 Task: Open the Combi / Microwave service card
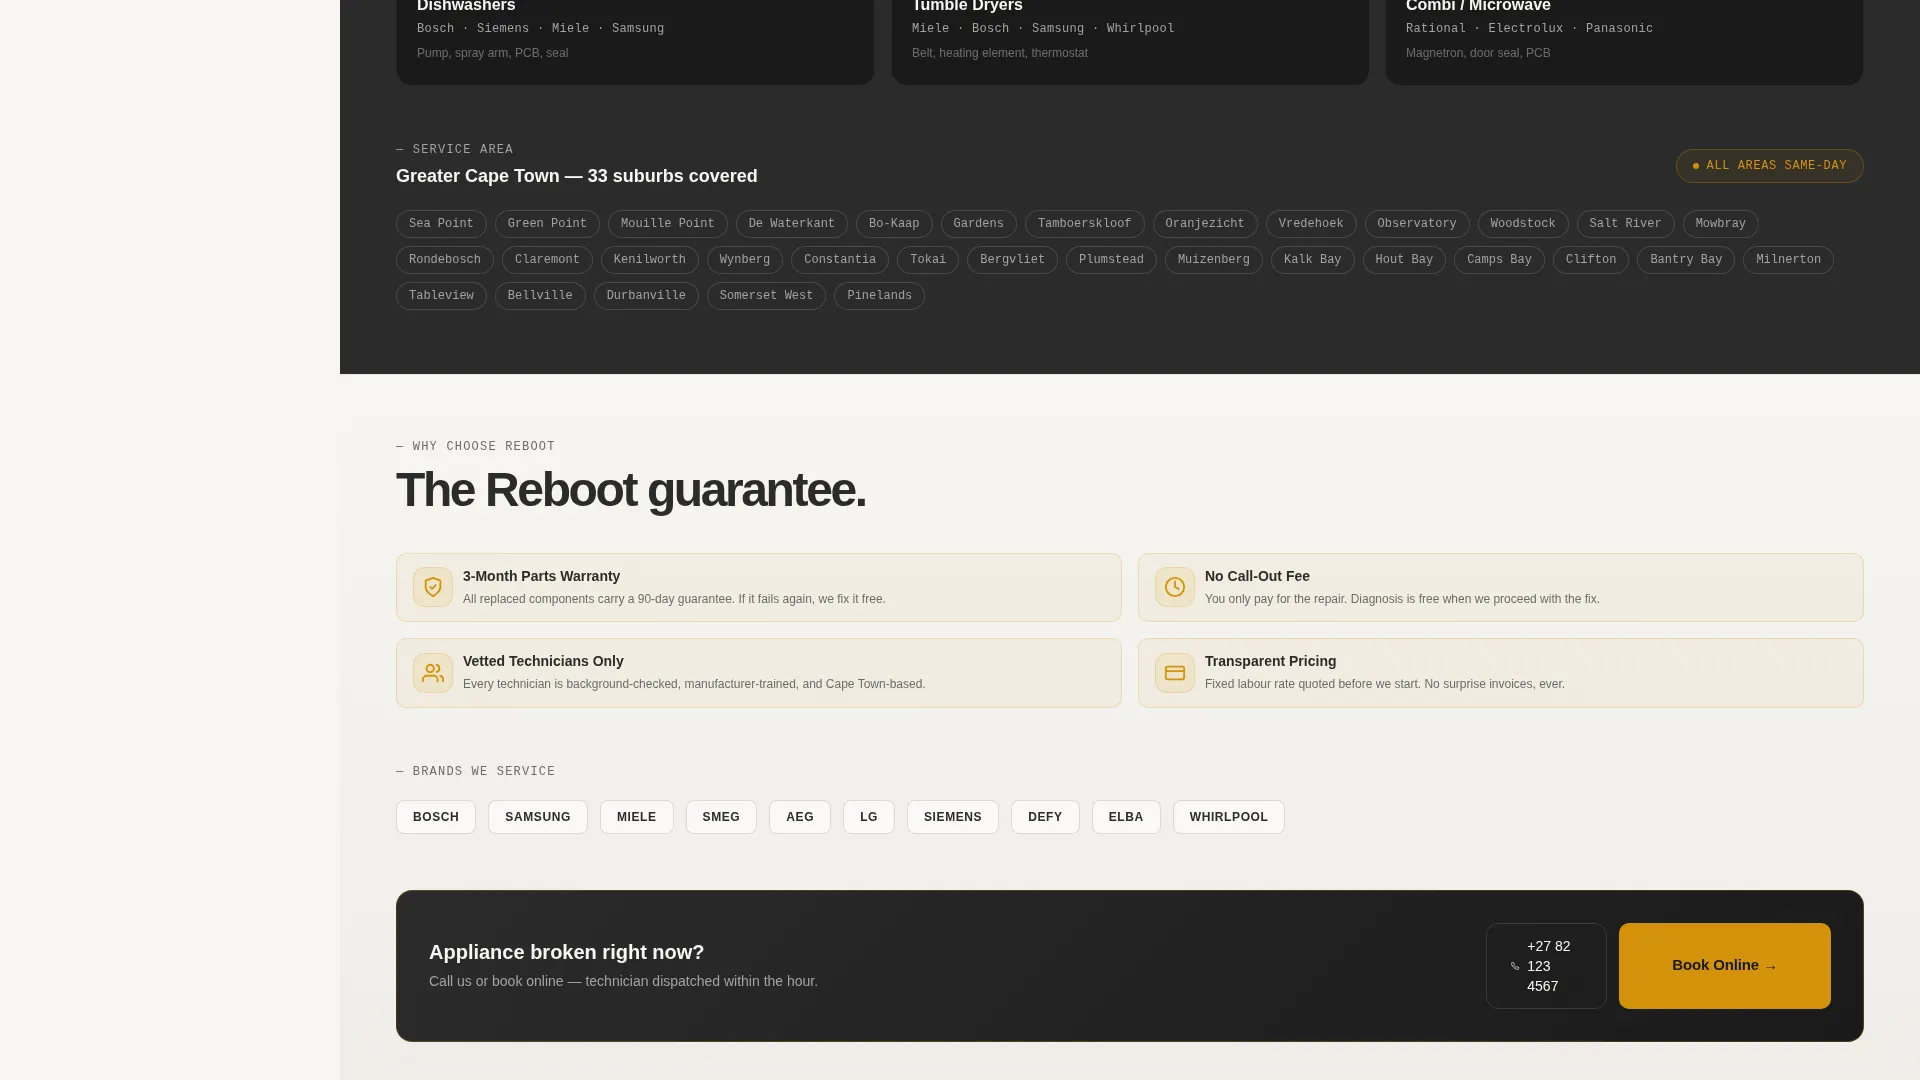pos(1624,40)
